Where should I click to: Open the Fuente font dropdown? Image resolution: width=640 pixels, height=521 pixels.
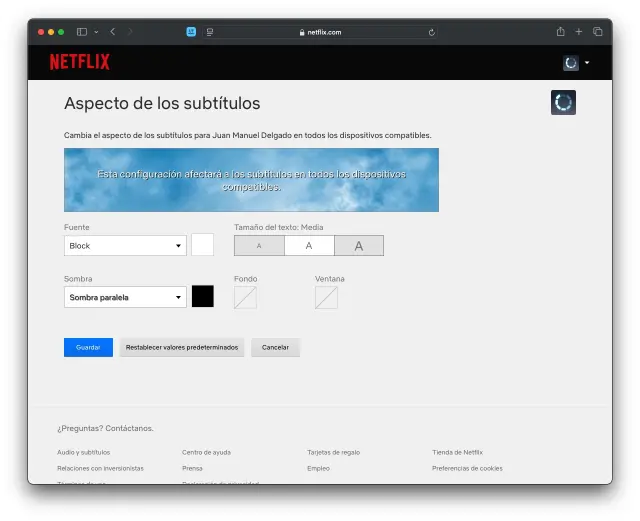pos(125,246)
